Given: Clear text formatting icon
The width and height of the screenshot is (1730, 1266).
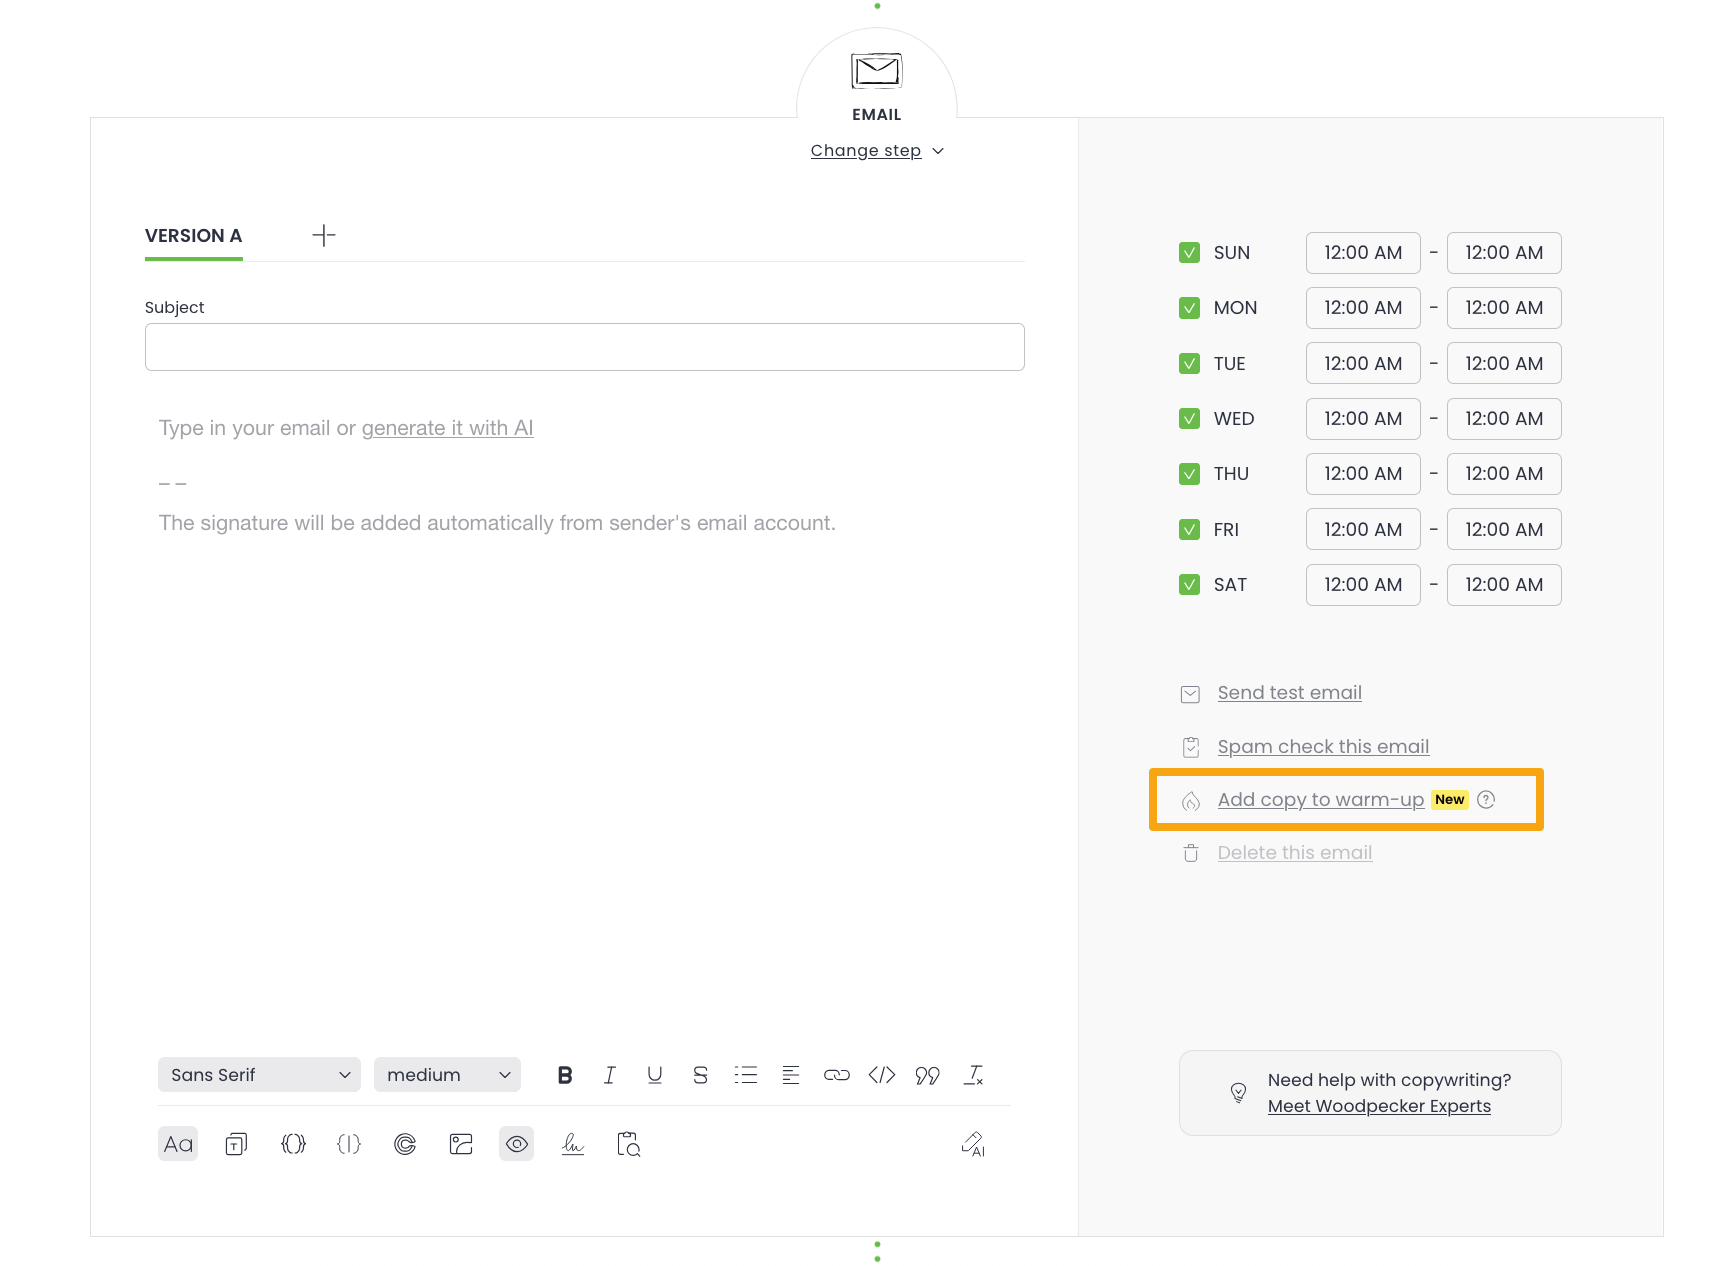Looking at the screenshot, I should [x=973, y=1075].
